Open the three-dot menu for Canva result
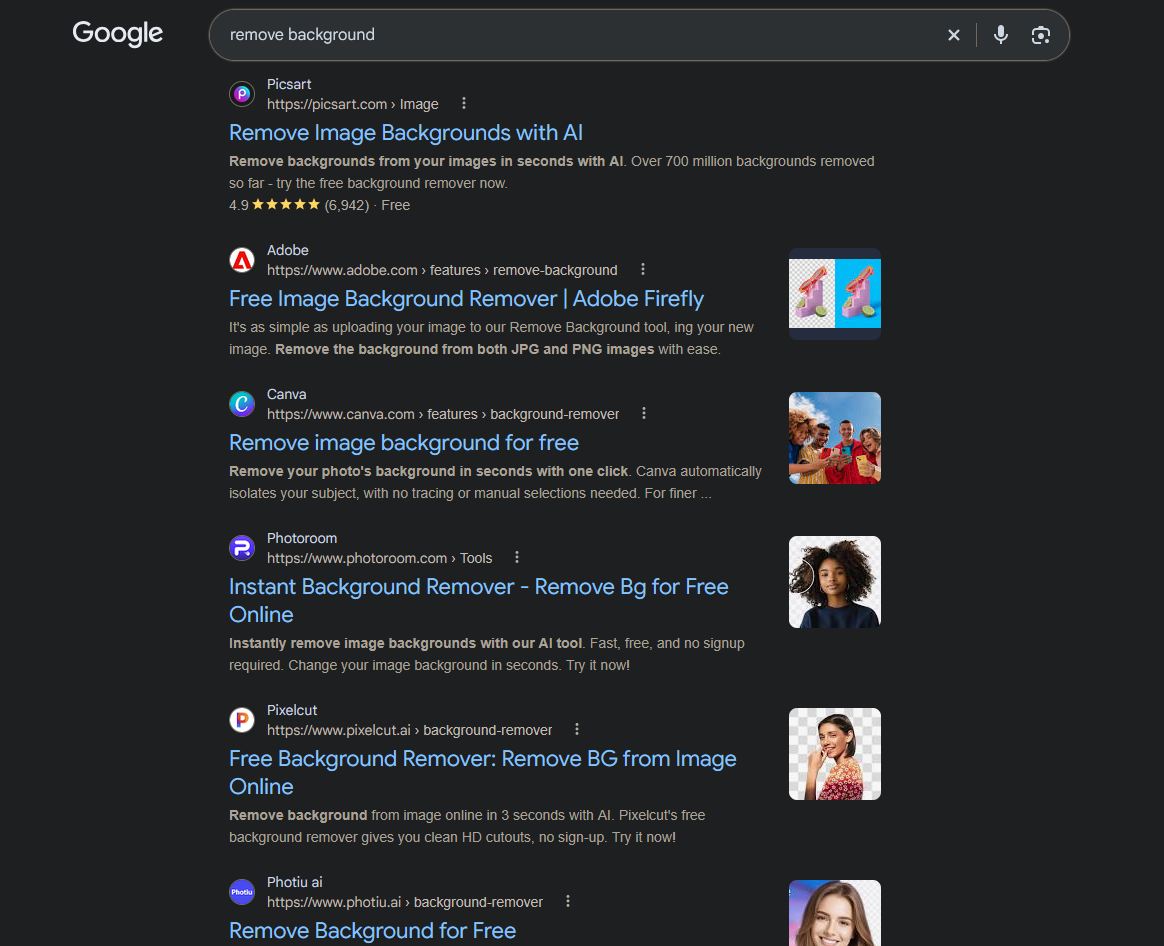 click(x=644, y=413)
